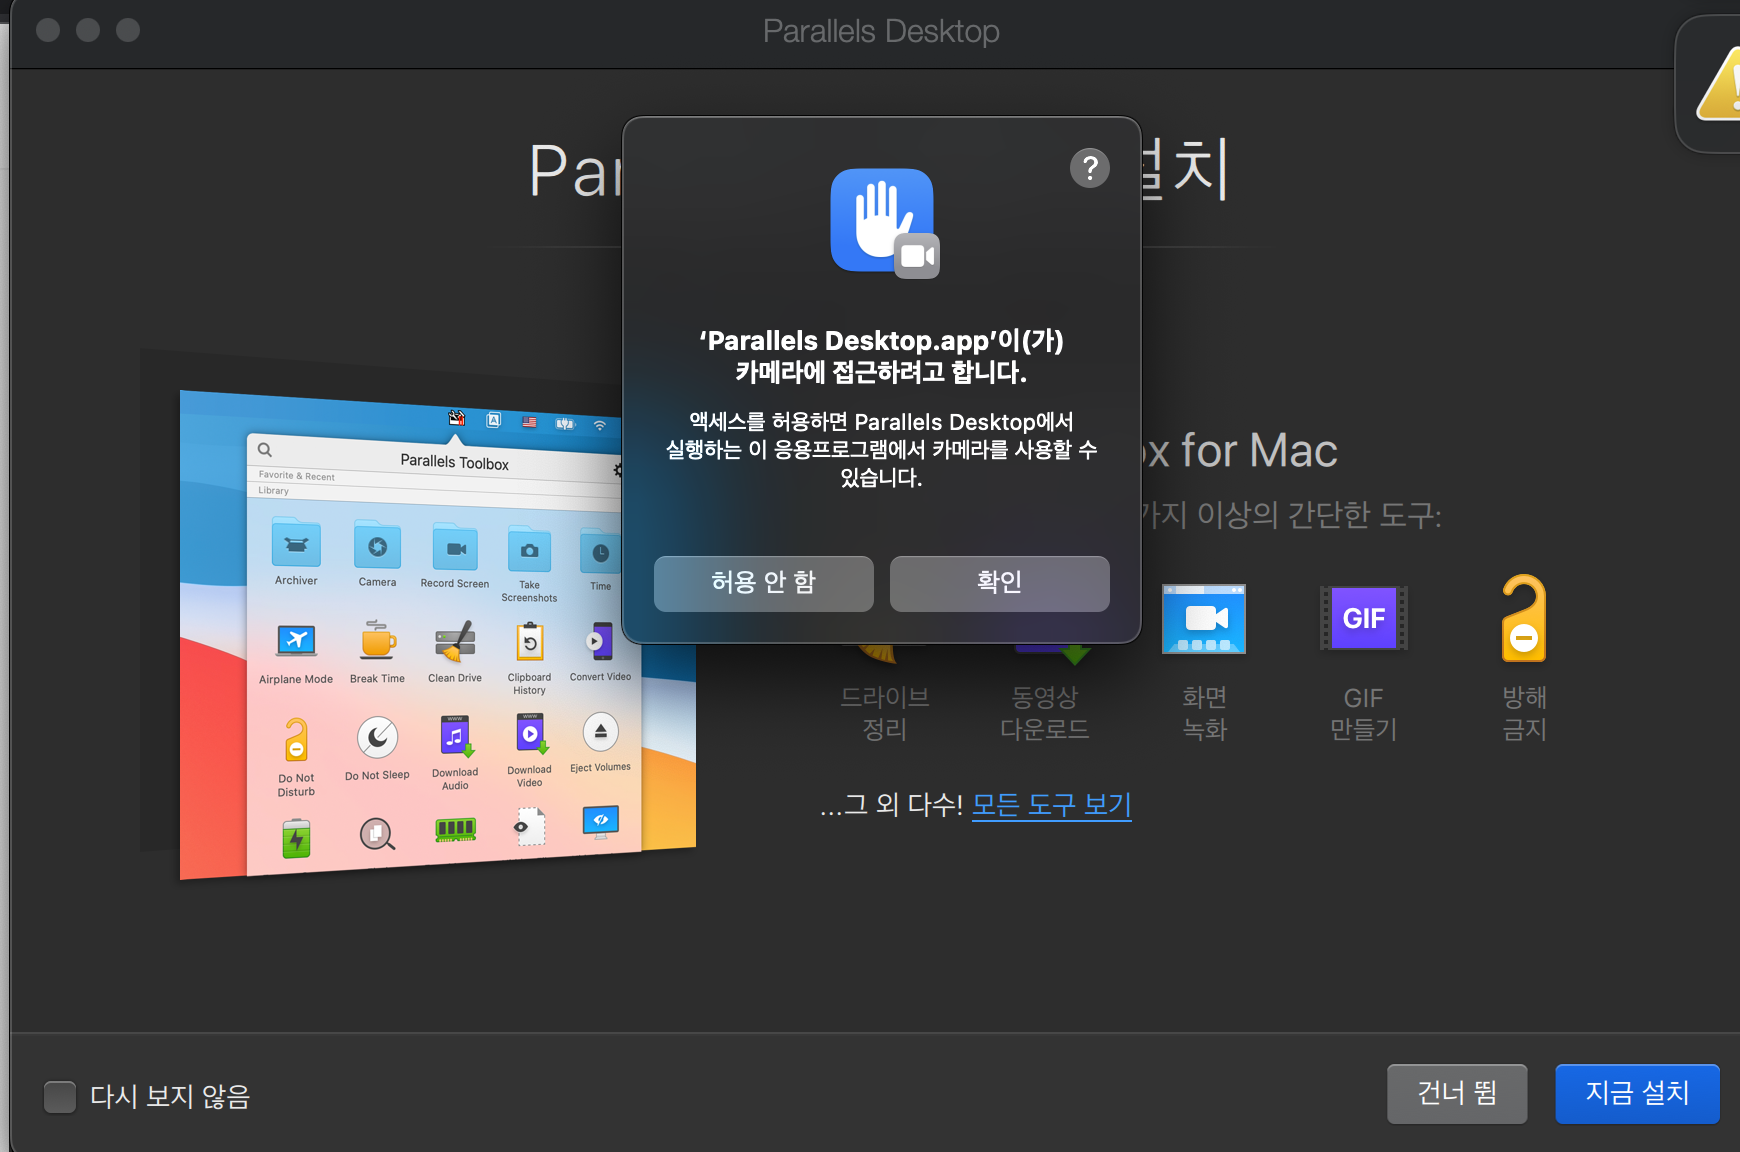Open the help question mark in dialog
The width and height of the screenshot is (1740, 1152).
1090,168
